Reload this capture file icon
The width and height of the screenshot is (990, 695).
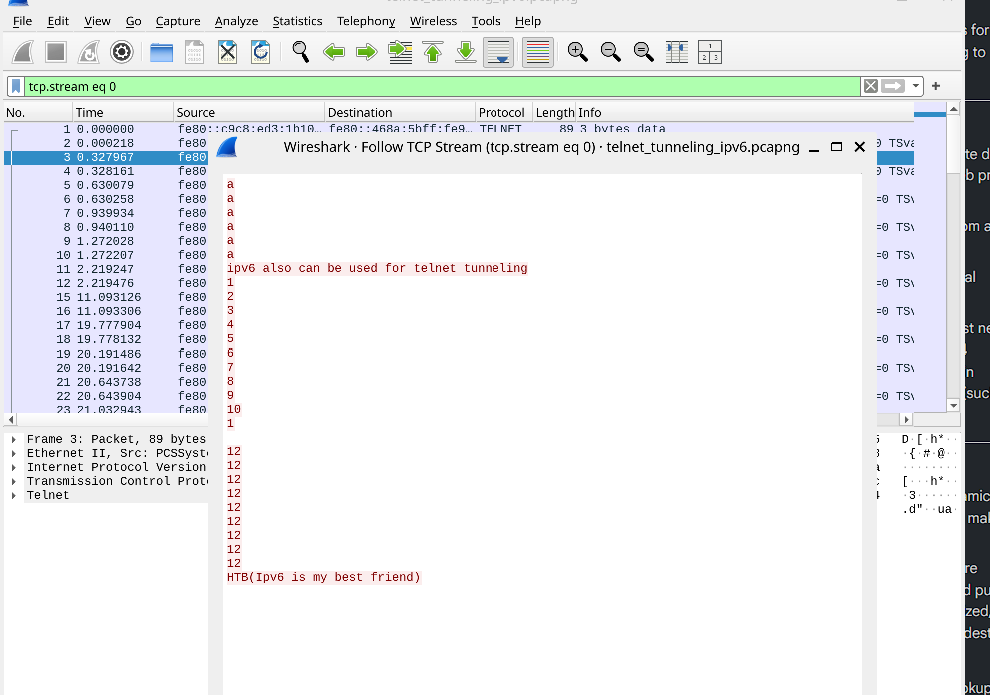[260, 52]
